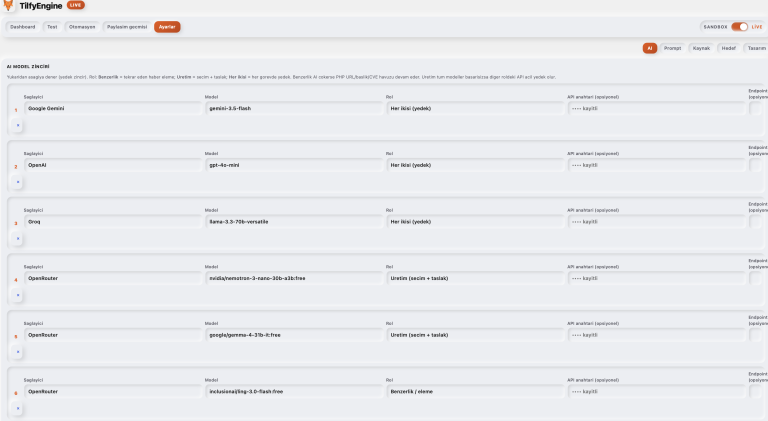Delete the inclusionai/ling row using x icon
Image resolution: width=768 pixels, height=421 pixels.
coord(18,408)
